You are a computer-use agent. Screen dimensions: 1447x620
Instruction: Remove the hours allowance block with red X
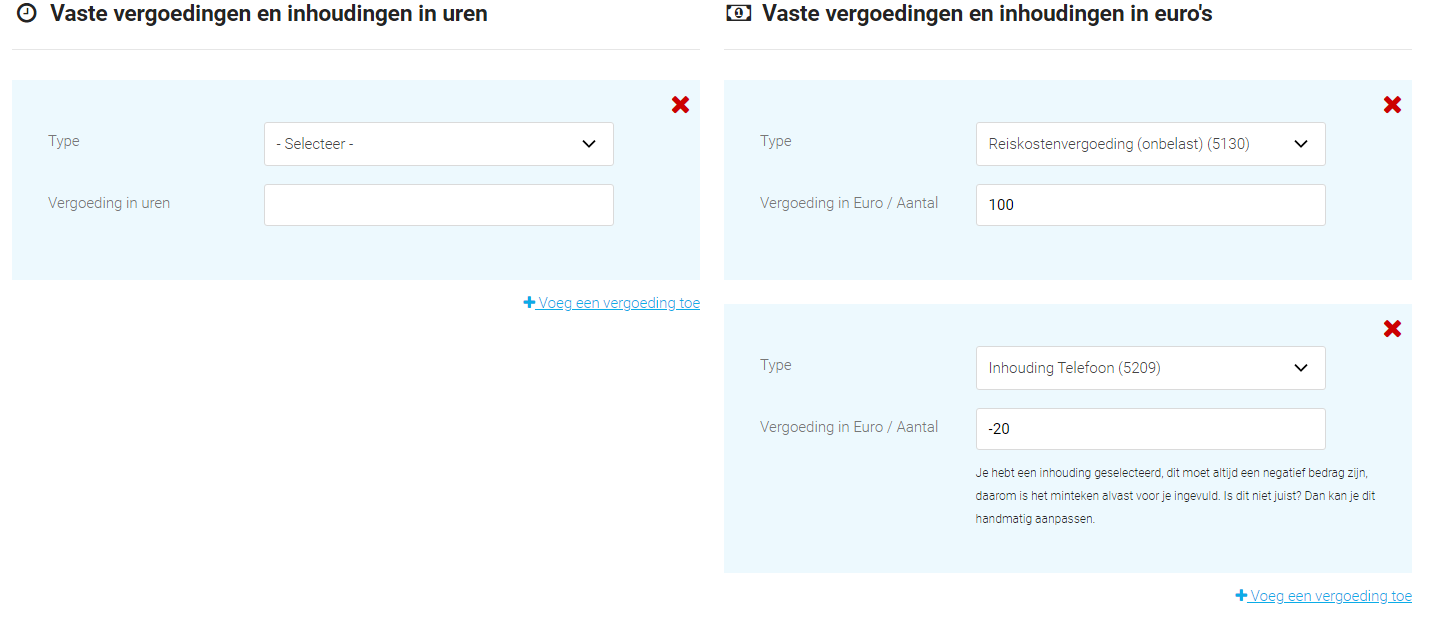coord(680,104)
